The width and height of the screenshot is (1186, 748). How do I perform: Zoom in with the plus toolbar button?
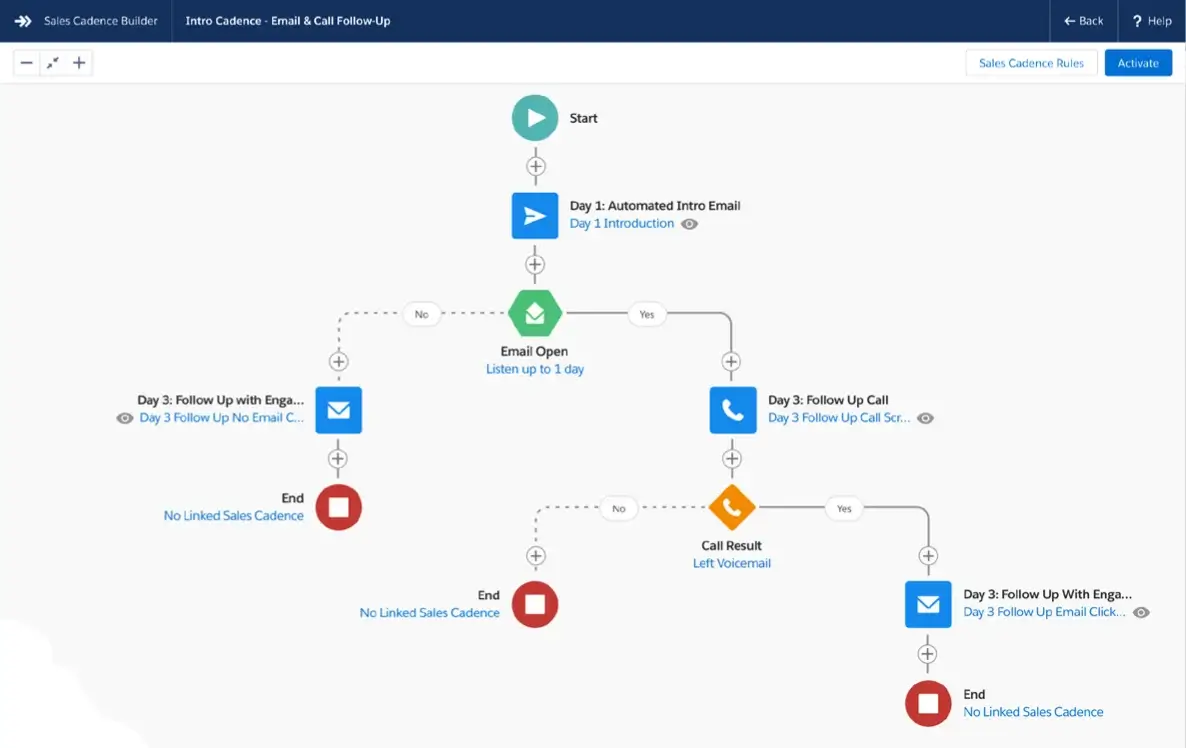click(79, 63)
